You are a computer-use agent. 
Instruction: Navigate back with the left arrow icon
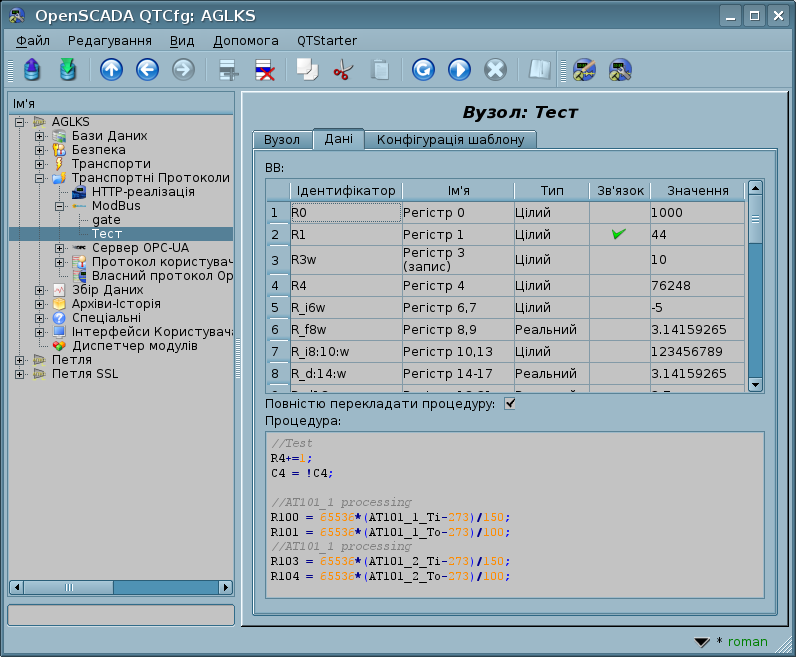[147, 70]
